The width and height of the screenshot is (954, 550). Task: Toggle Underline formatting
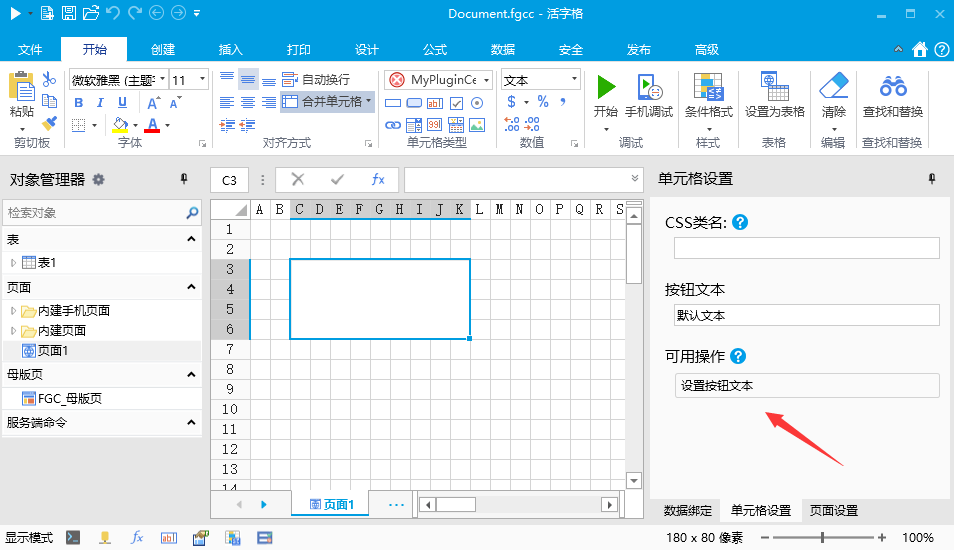coord(122,103)
